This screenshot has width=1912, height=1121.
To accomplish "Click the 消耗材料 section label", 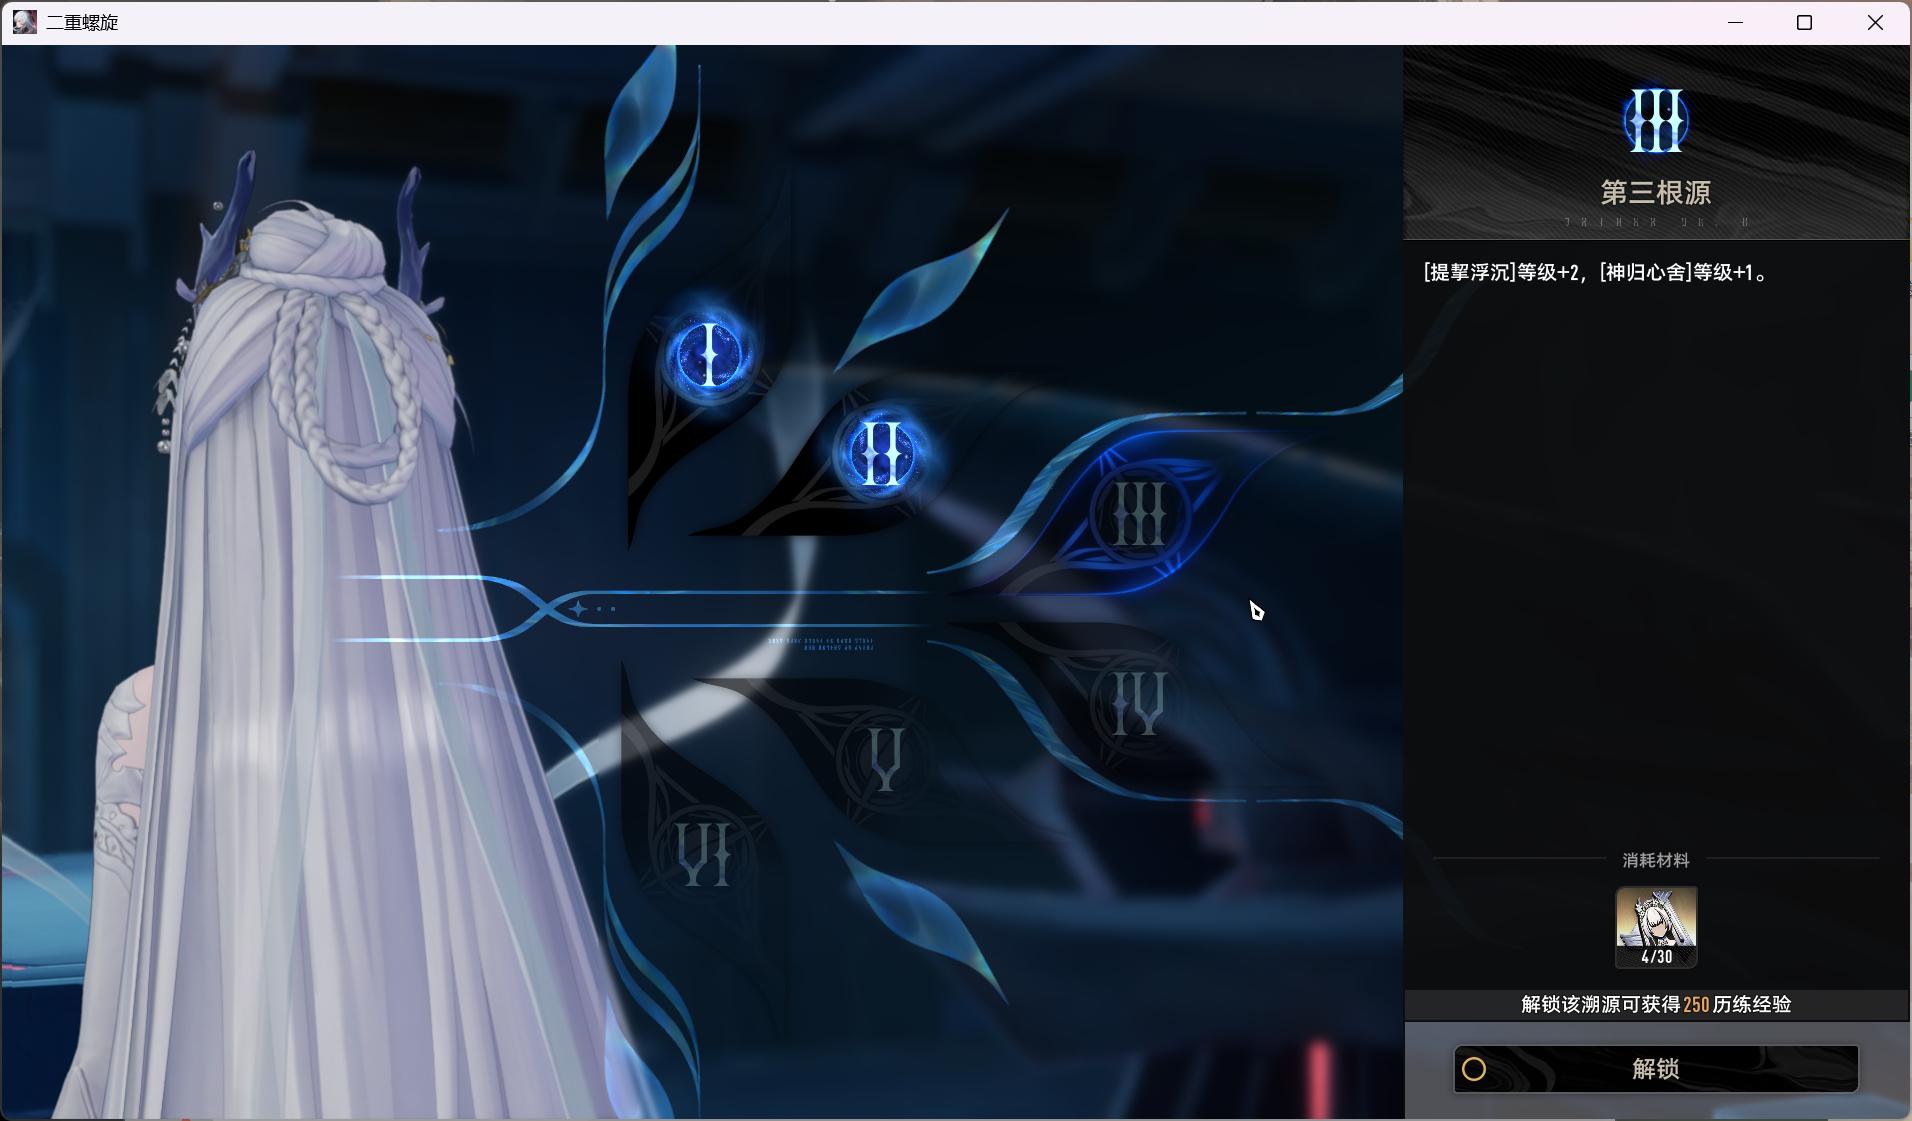I will pyautogui.click(x=1656, y=860).
